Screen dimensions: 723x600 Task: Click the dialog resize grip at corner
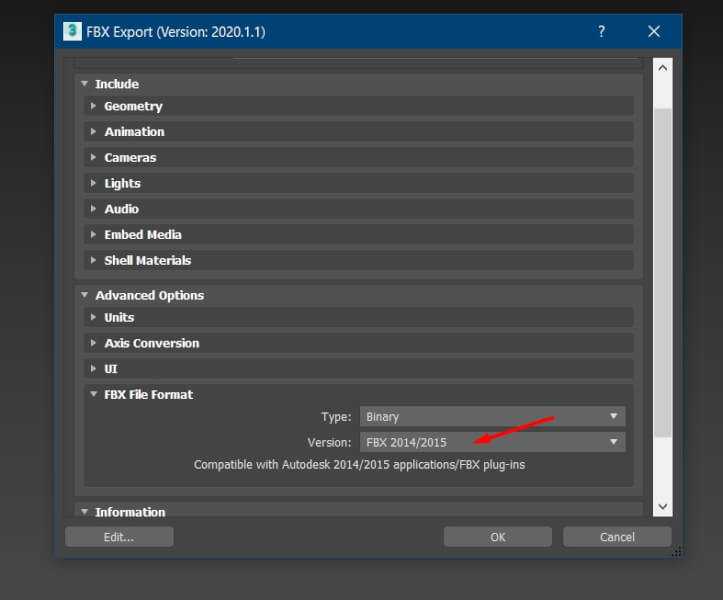click(x=676, y=552)
